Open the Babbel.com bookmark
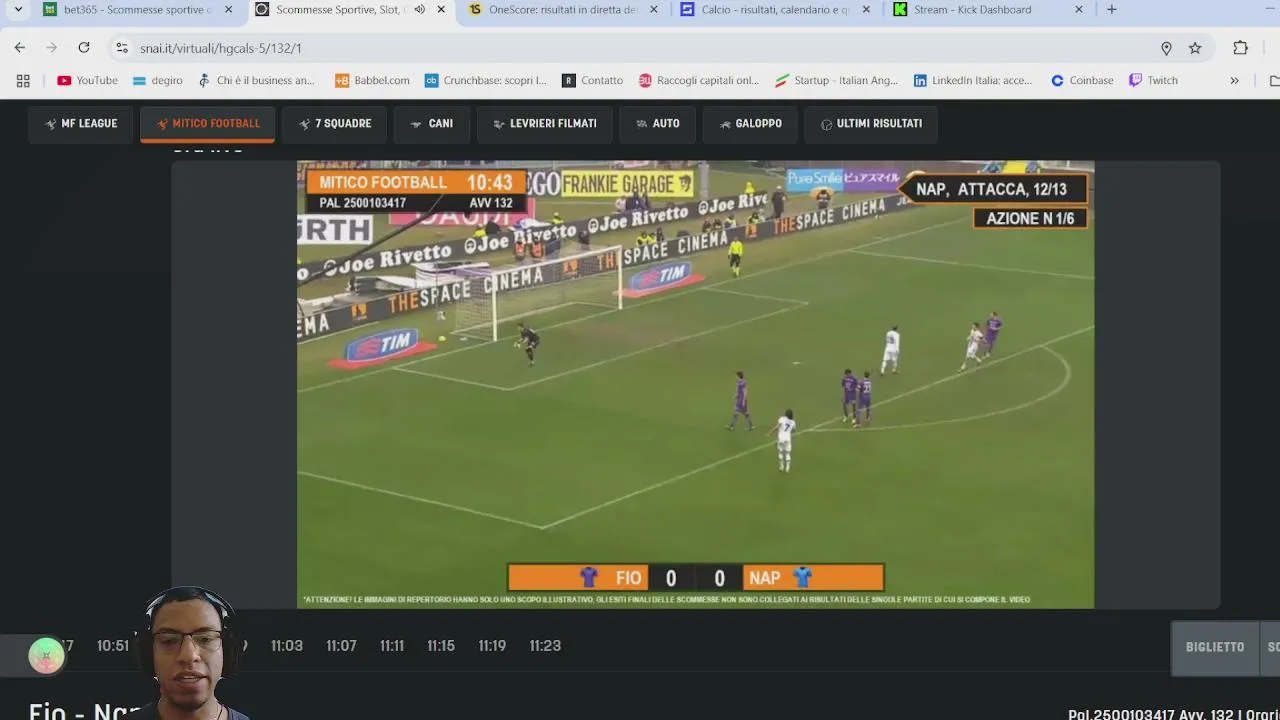Viewport: 1280px width, 720px height. (x=372, y=80)
